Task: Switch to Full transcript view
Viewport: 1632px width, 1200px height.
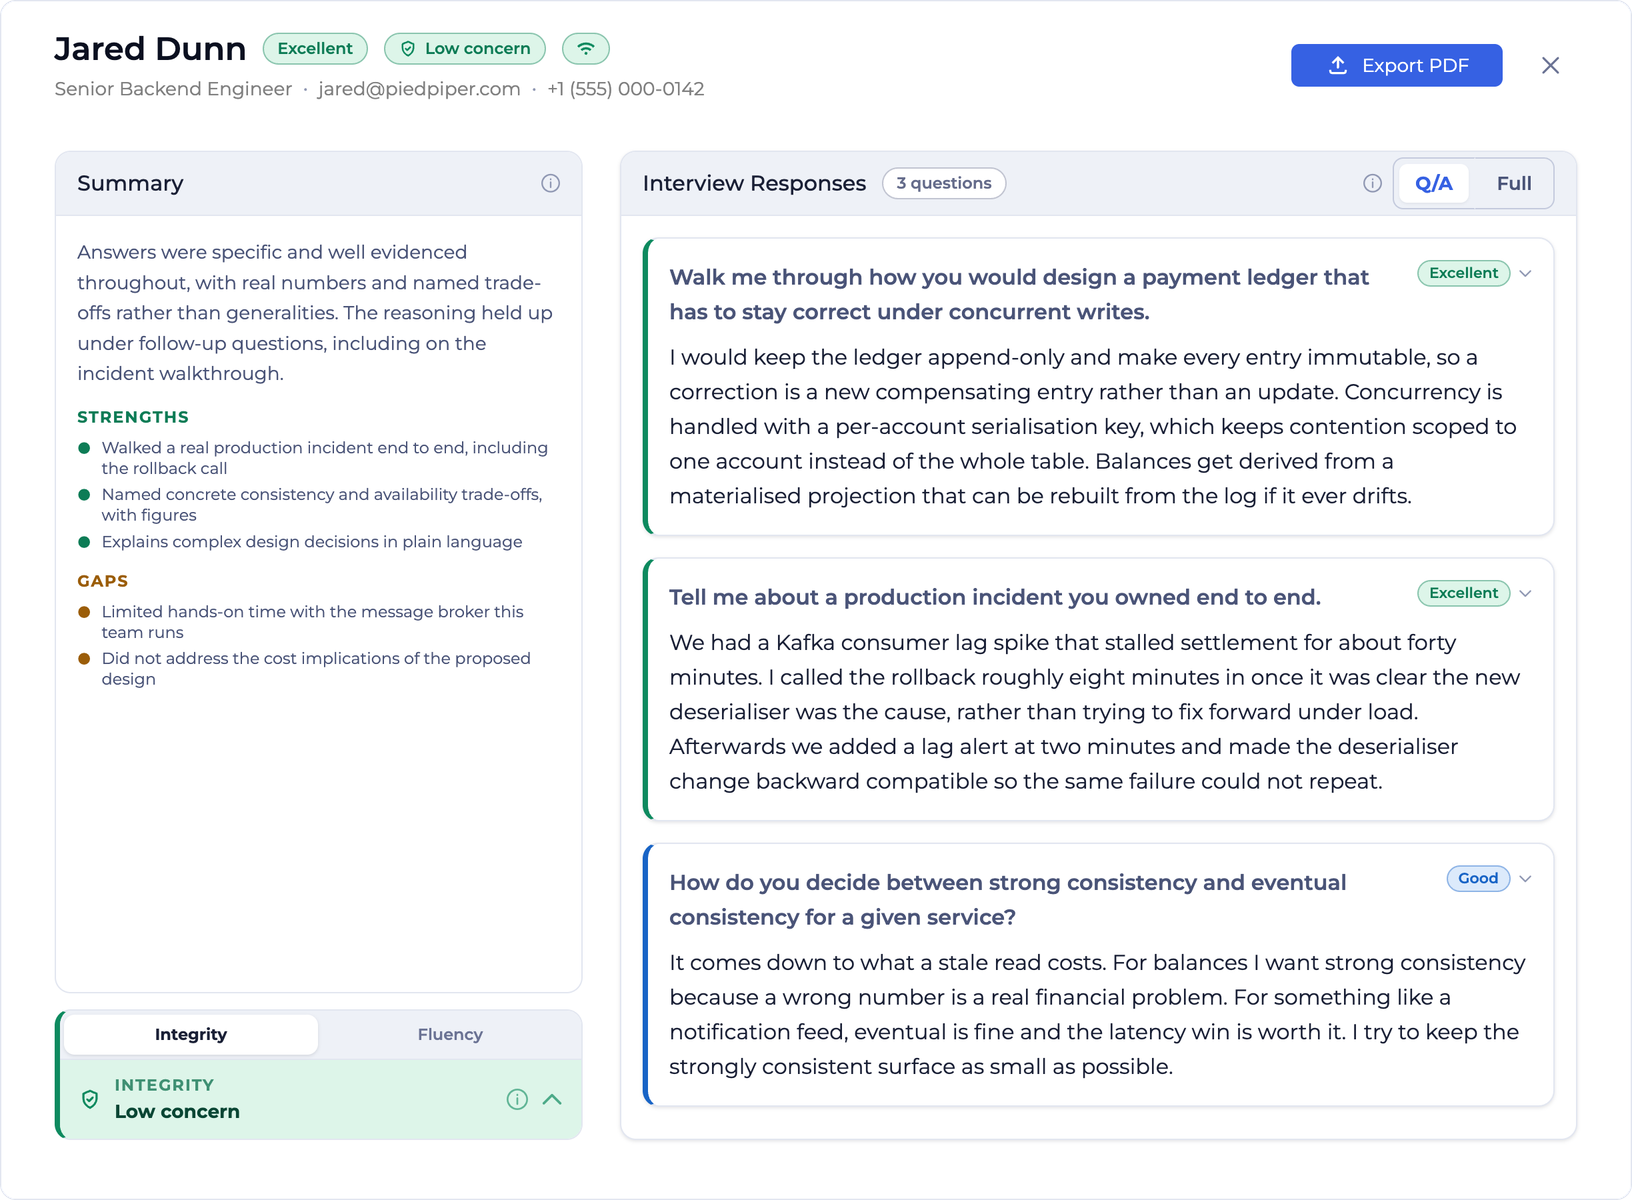Action: pyautogui.click(x=1513, y=183)
